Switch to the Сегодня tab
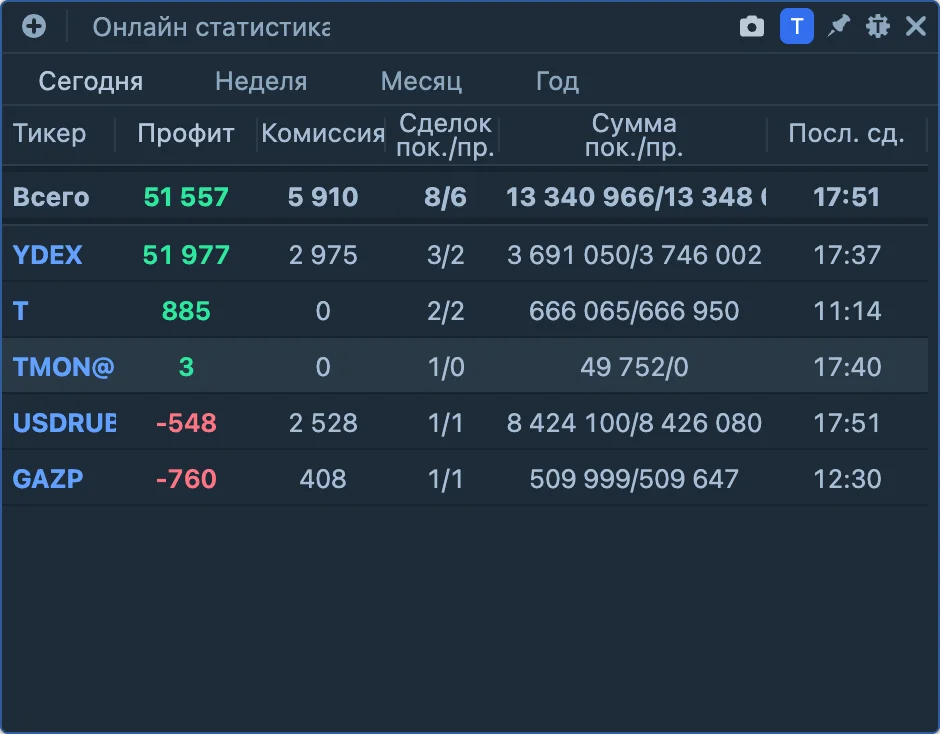 [91, 81]
